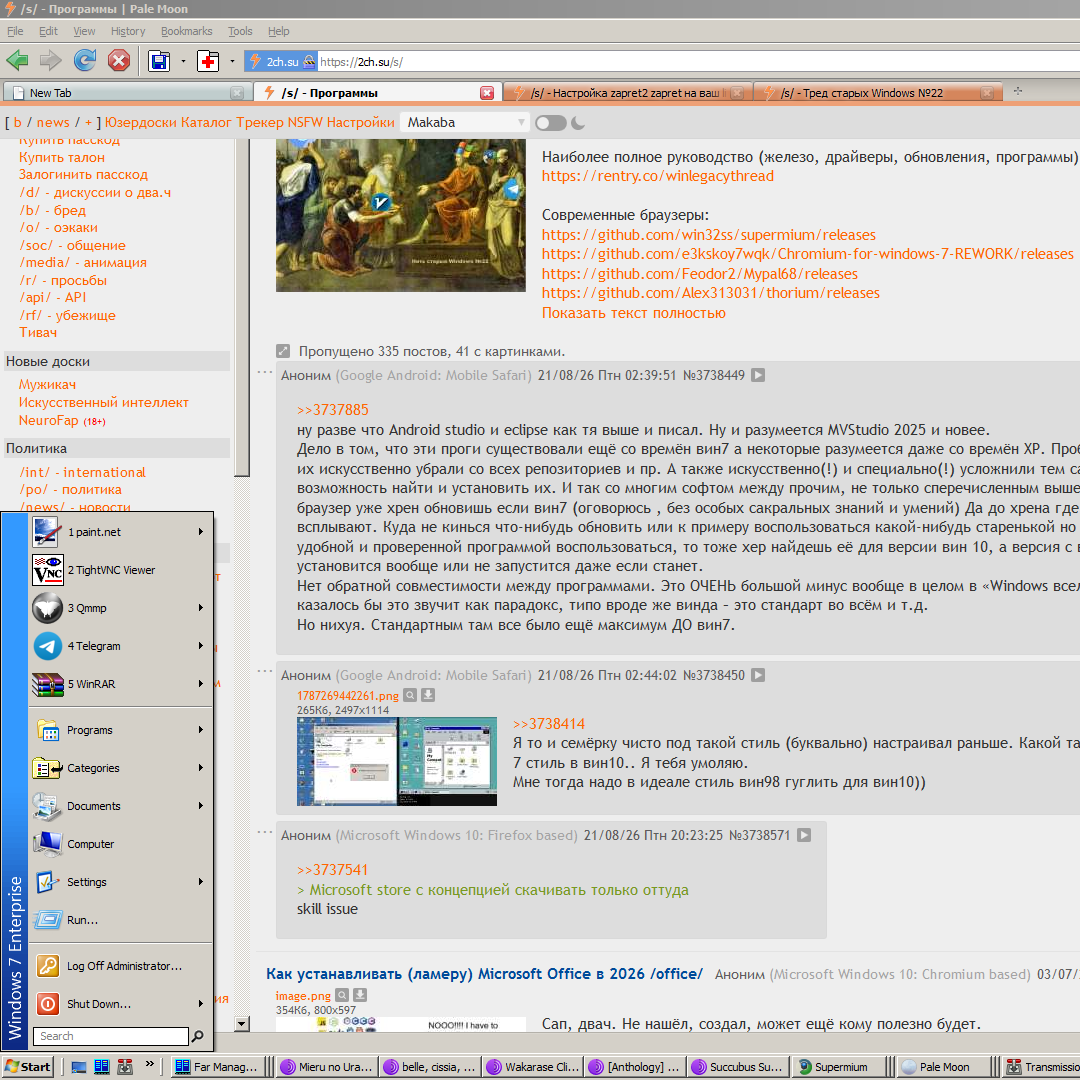
Task: Click the search icon next to 1787269442261.png
Action: pos(410,695)
